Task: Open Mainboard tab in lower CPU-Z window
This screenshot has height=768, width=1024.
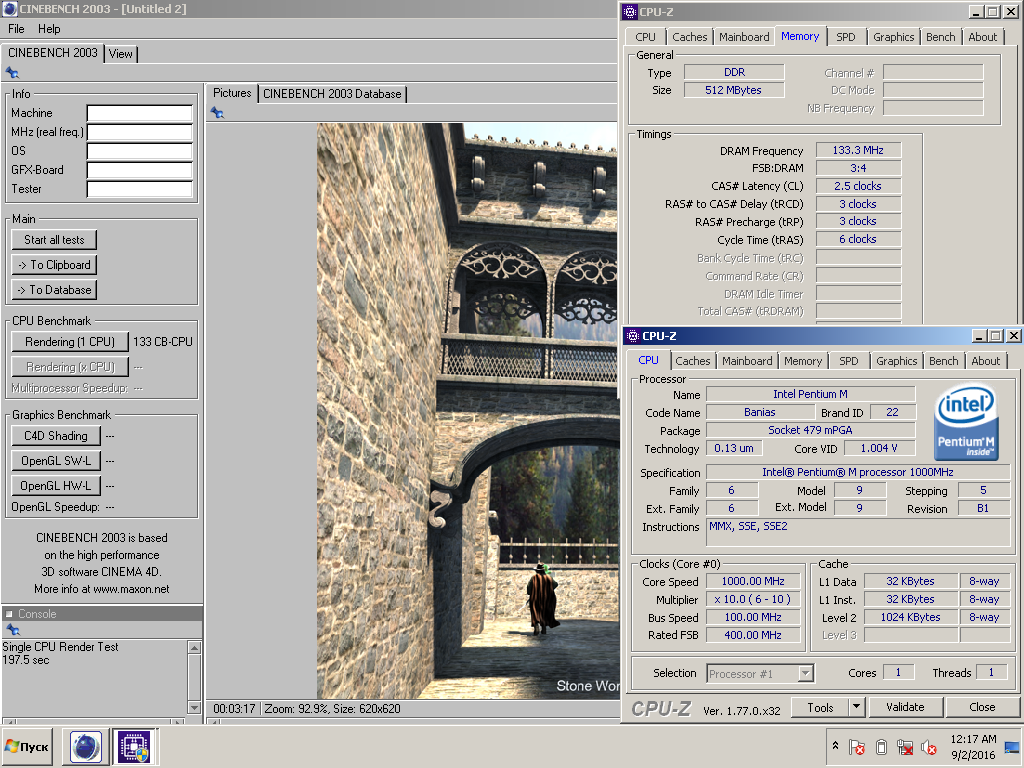Action: (x=747, y=361)
